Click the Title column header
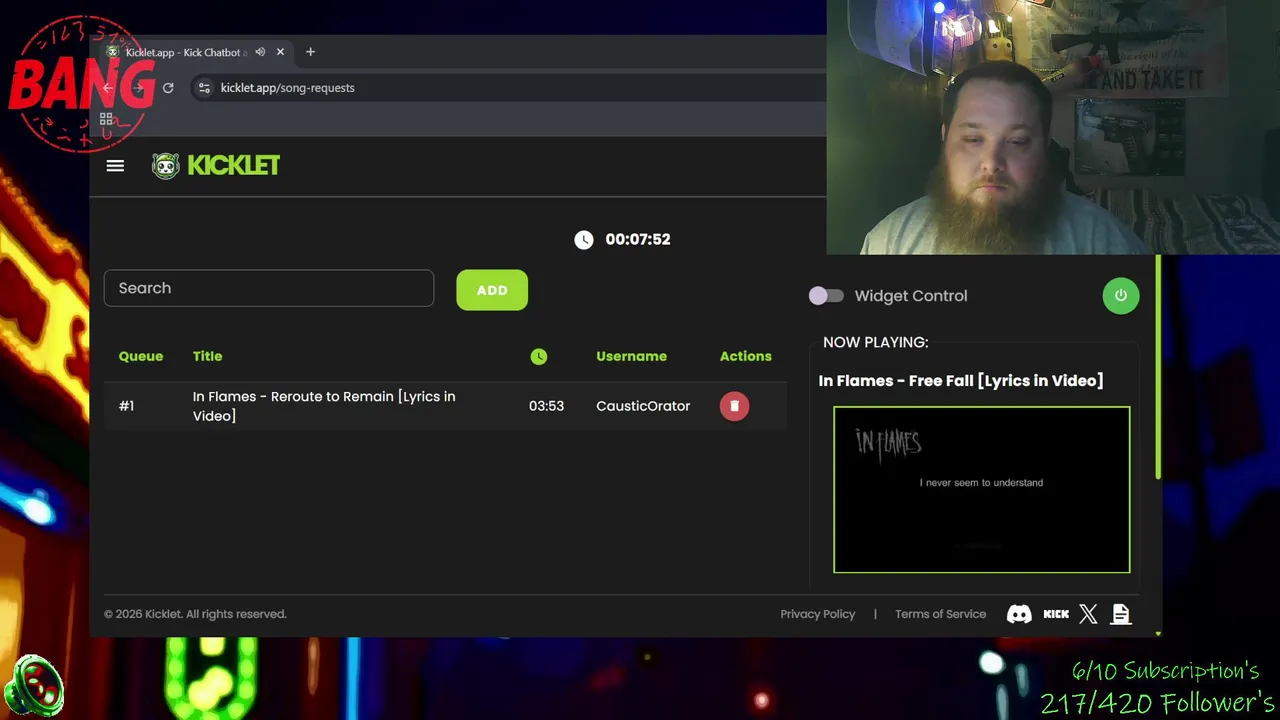Viewport: 1280px width, 720px height. pyautogui.click(x=207, y=356)
